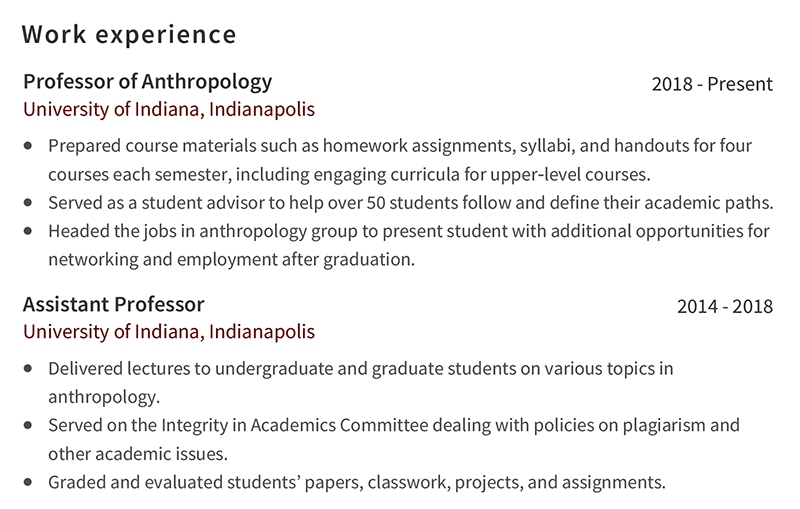Click the networking and employment after graduation line

coord(232,260)
